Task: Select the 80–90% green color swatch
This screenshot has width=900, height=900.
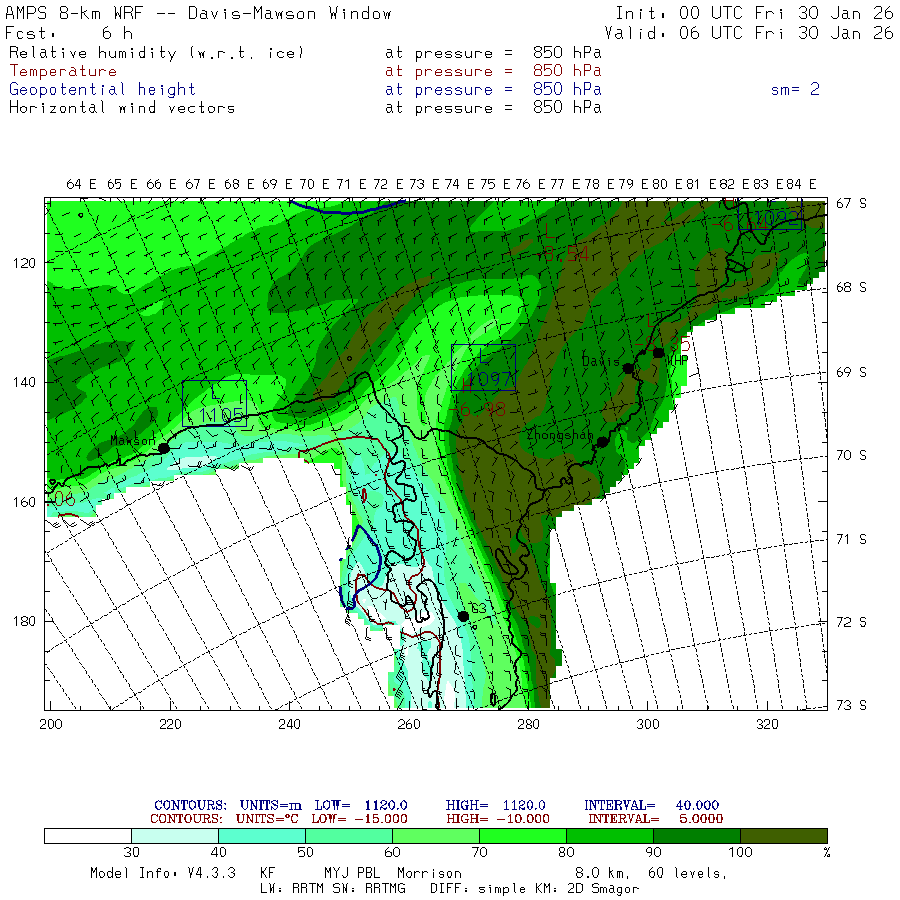Action: [x=610, y=836]
